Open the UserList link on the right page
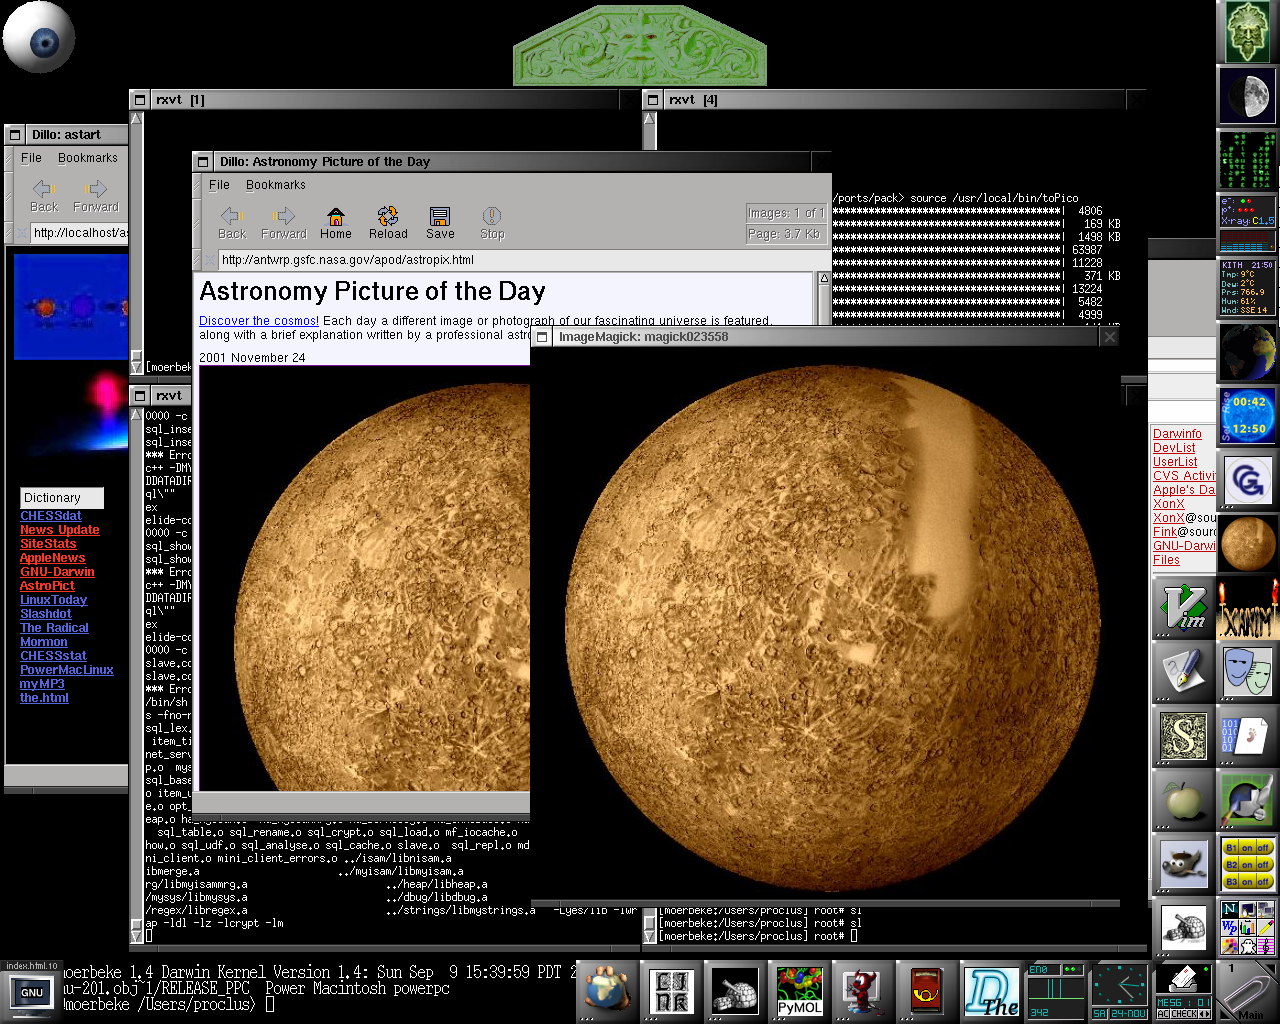The image size is (1280, 1024). click(x=1175, y=462)
